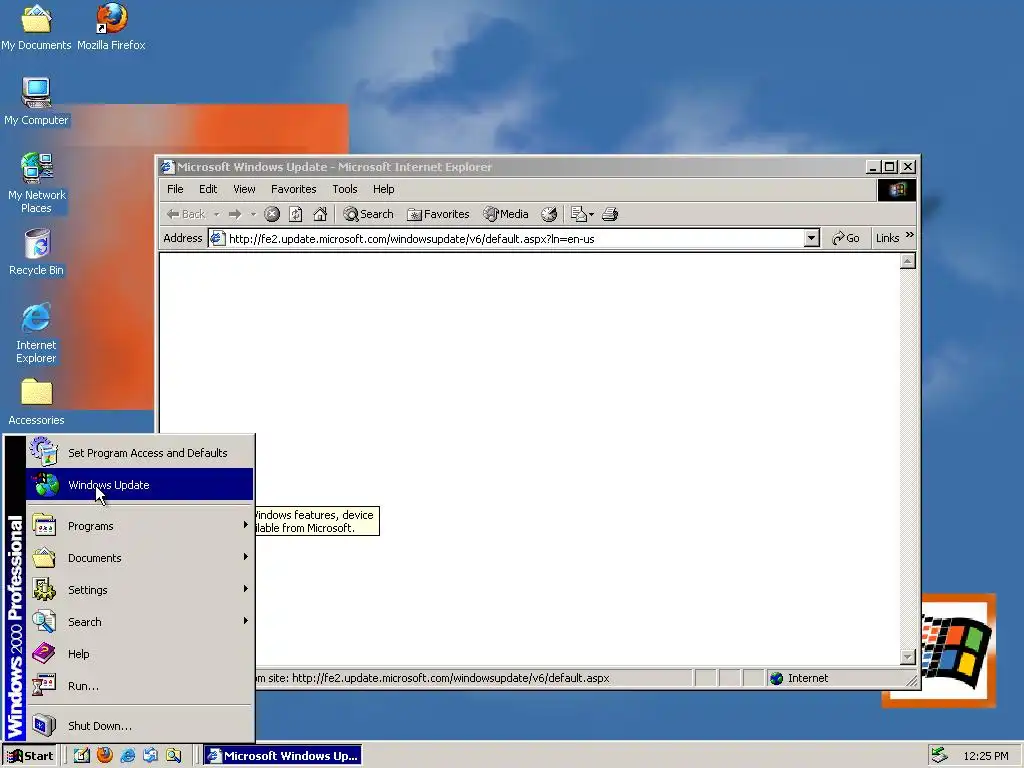The image size is (1024, 768).
Task: Open Mozilla Firefox desktop shortcut
Action: (111, 27)
